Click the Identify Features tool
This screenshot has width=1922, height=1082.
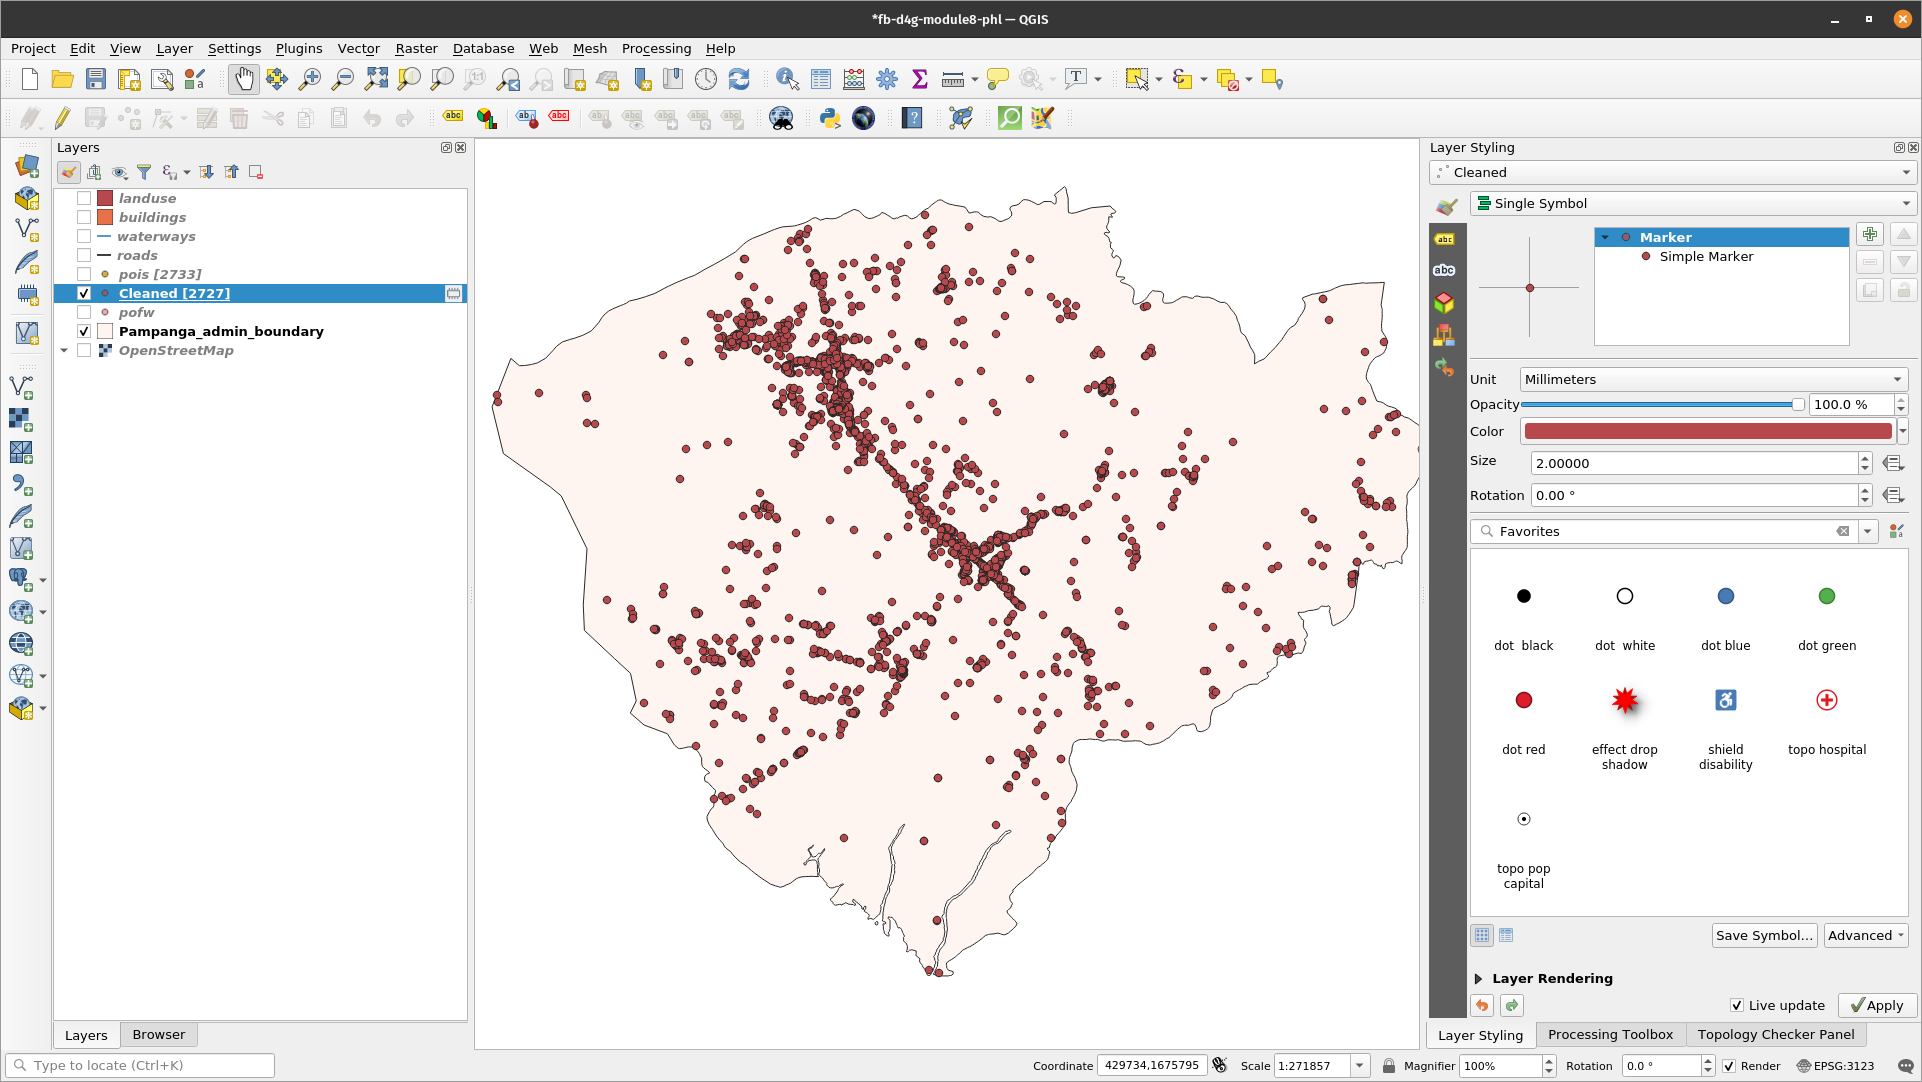coord(787,79)
